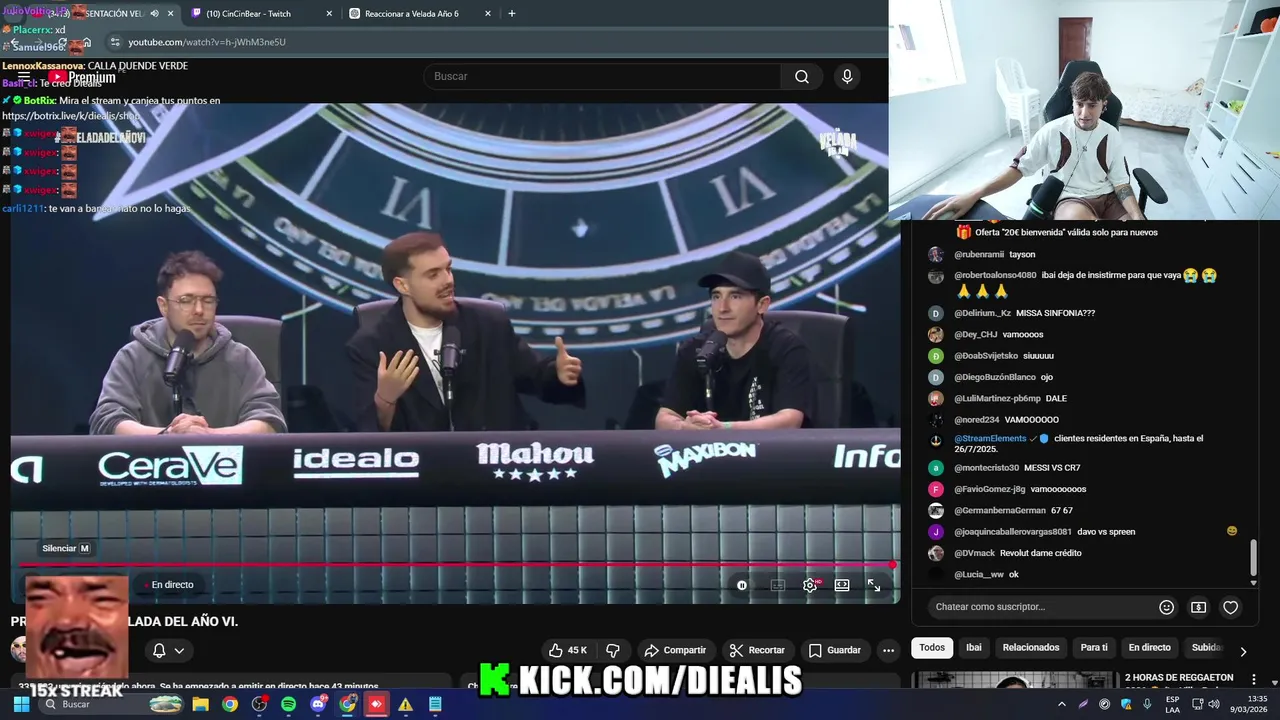Image resolution: width=1280 pixels, height=720 pixels.
Task: Open the YouTube Premium home logo
Action: (x=81, y=77)
